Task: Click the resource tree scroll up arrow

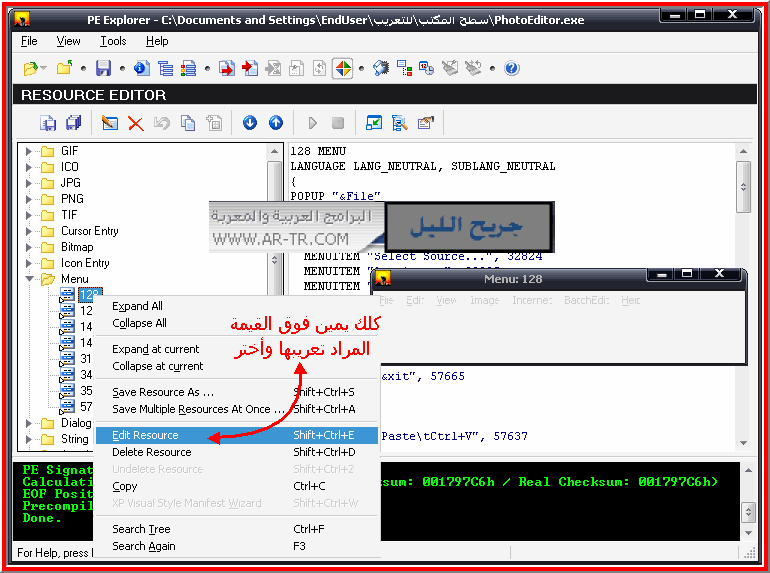Action: pos(275,151)
